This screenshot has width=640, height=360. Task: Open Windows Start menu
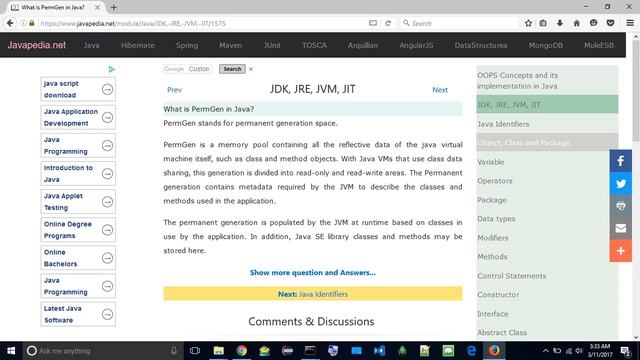pos(11,351)
